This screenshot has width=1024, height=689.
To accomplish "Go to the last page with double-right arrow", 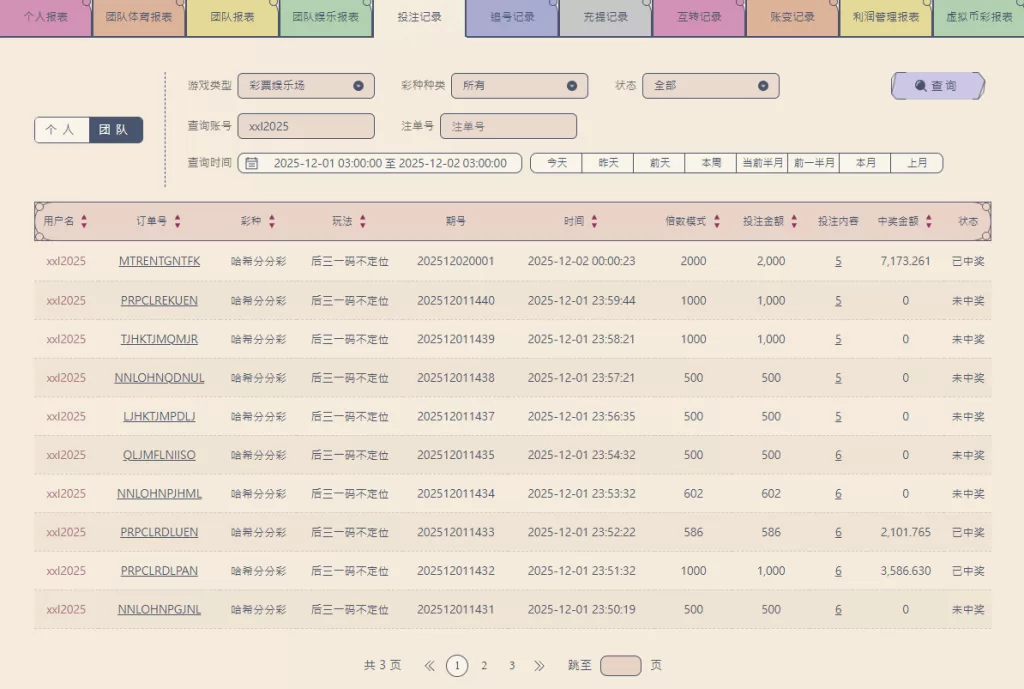I will click(x=539, y=666).
